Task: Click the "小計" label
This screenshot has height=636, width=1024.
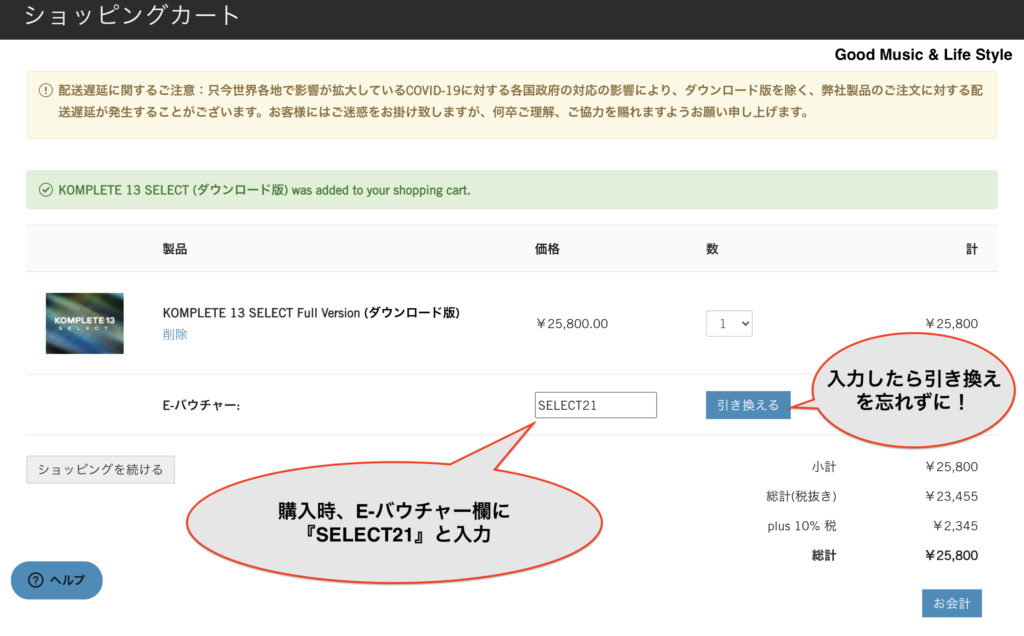Action: click(824, 467)
